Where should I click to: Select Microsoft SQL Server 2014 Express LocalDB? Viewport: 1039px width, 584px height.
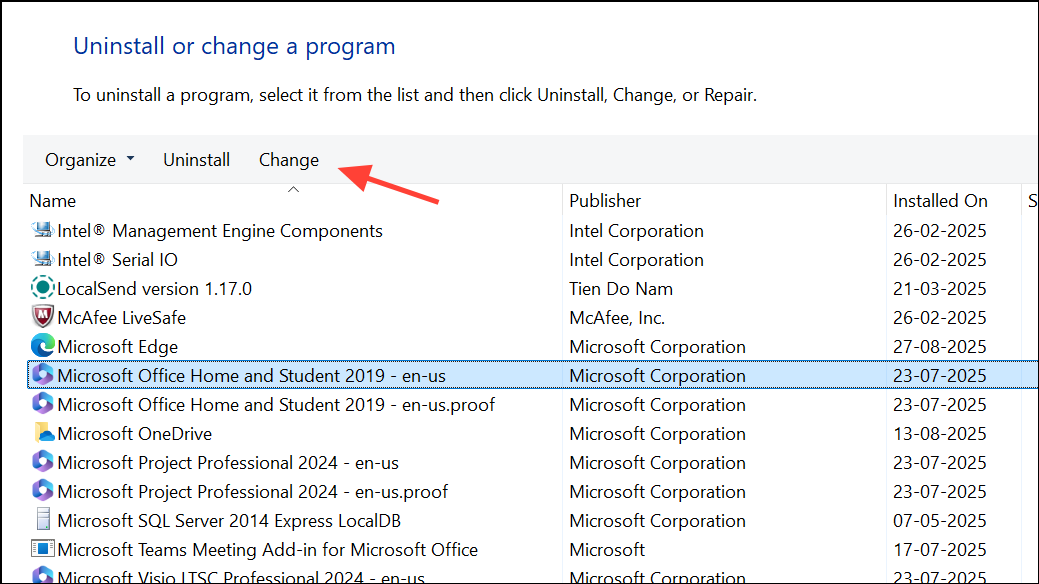[x=229, y=520]
